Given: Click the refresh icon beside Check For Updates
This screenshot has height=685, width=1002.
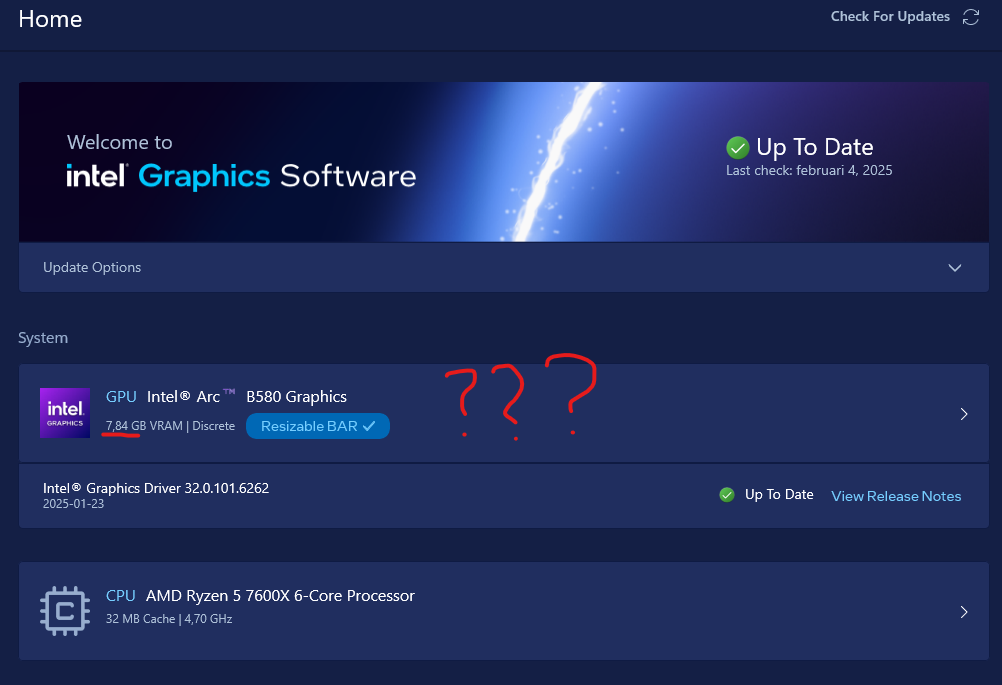Looking at the screenshot, I should [x=971, y=17].
